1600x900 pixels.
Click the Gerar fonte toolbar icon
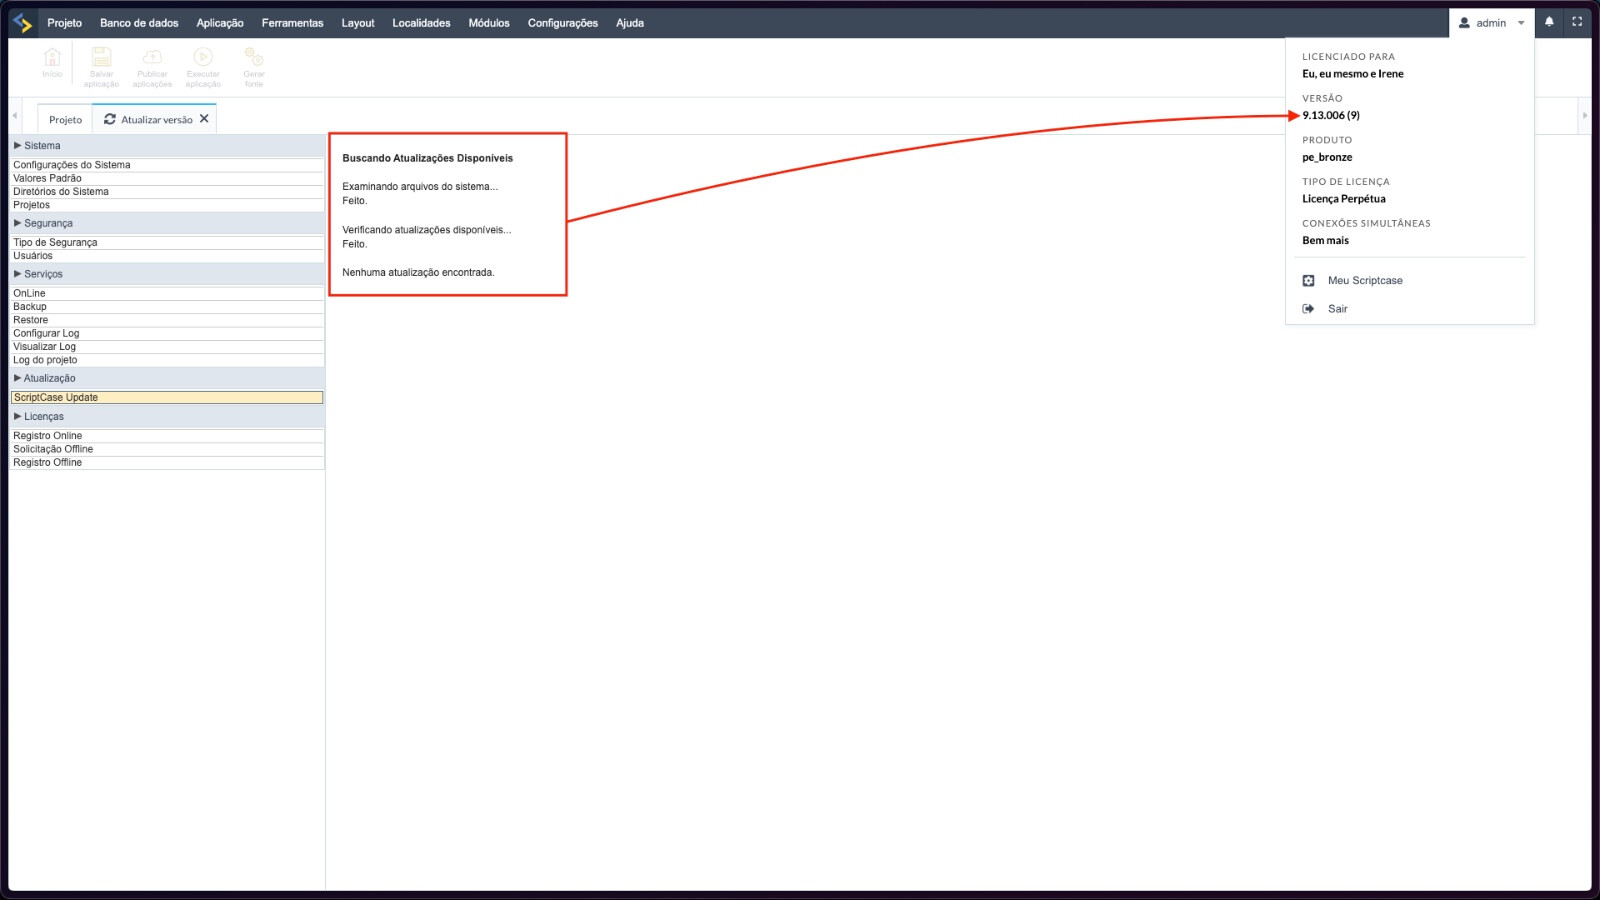[254, 59]
